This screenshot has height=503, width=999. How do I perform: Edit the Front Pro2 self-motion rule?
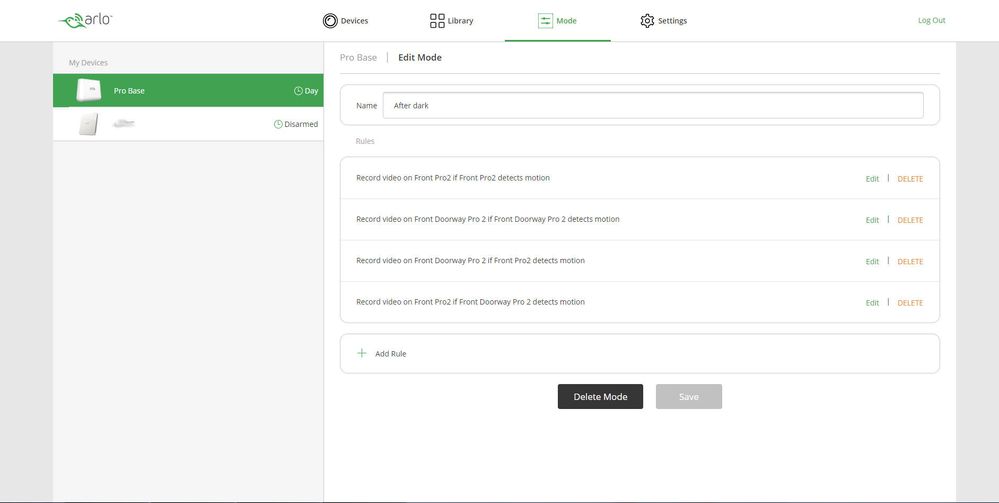coord(872,179)
